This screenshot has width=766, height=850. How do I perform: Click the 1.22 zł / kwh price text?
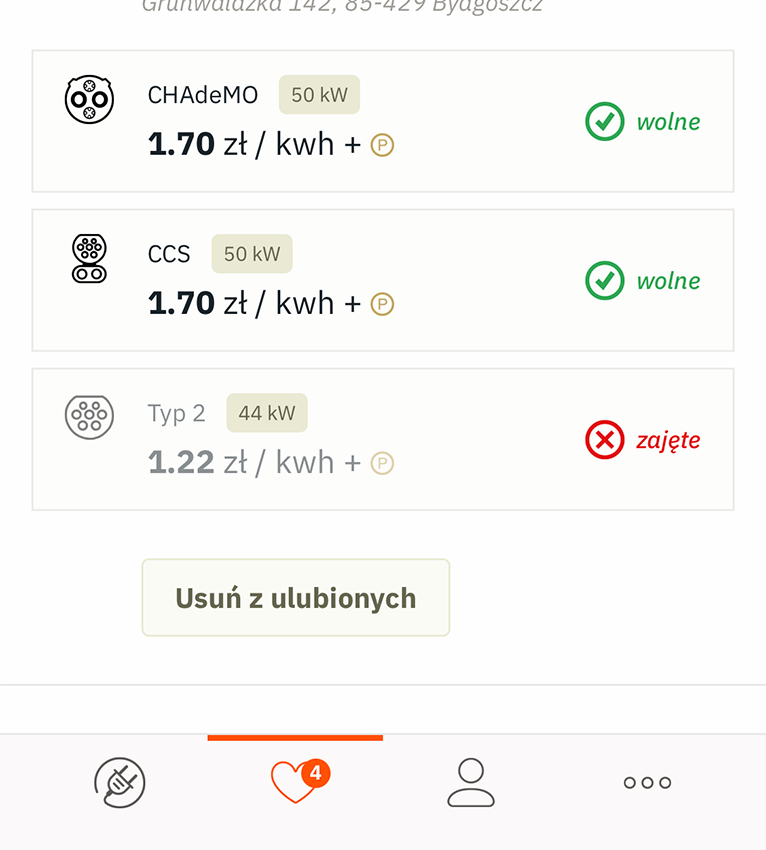[x=254, y=462]
